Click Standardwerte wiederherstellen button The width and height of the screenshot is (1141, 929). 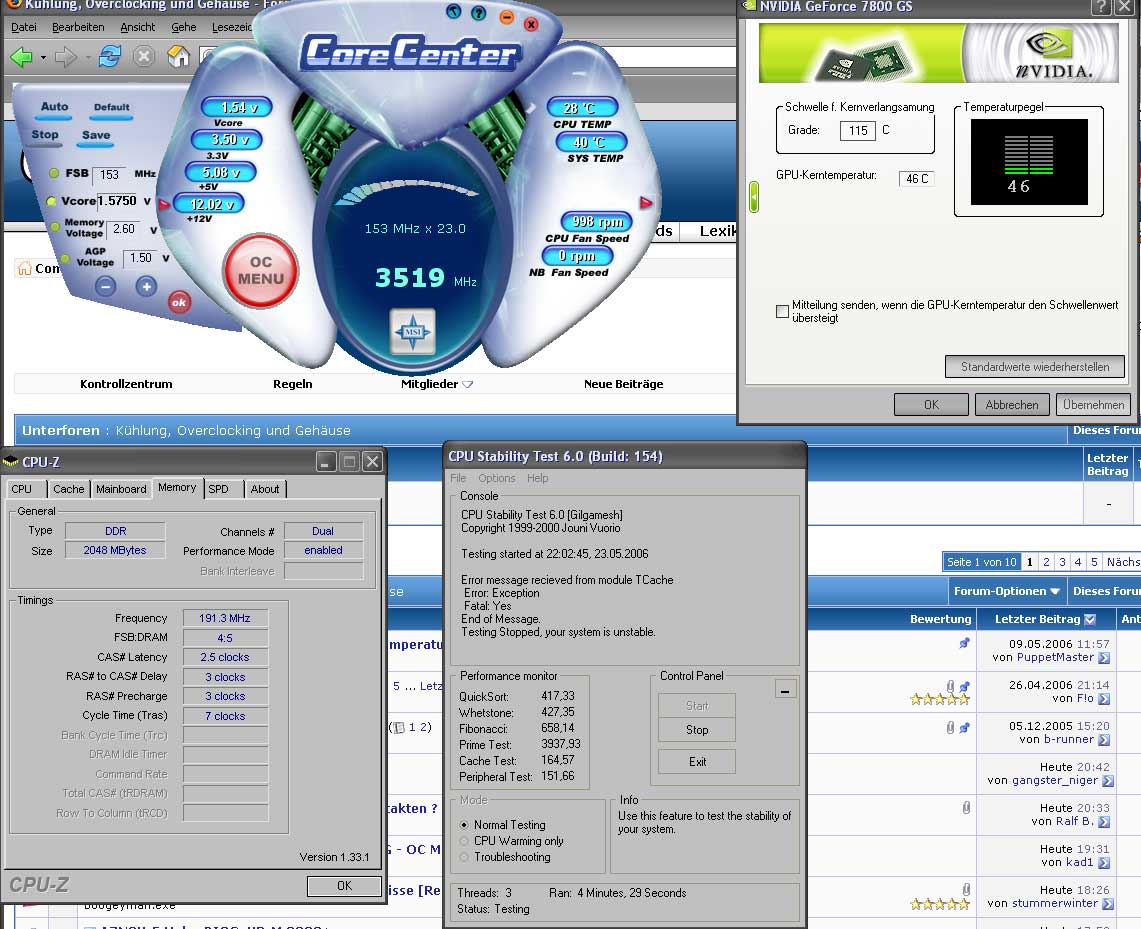(x=1035, y=367)
